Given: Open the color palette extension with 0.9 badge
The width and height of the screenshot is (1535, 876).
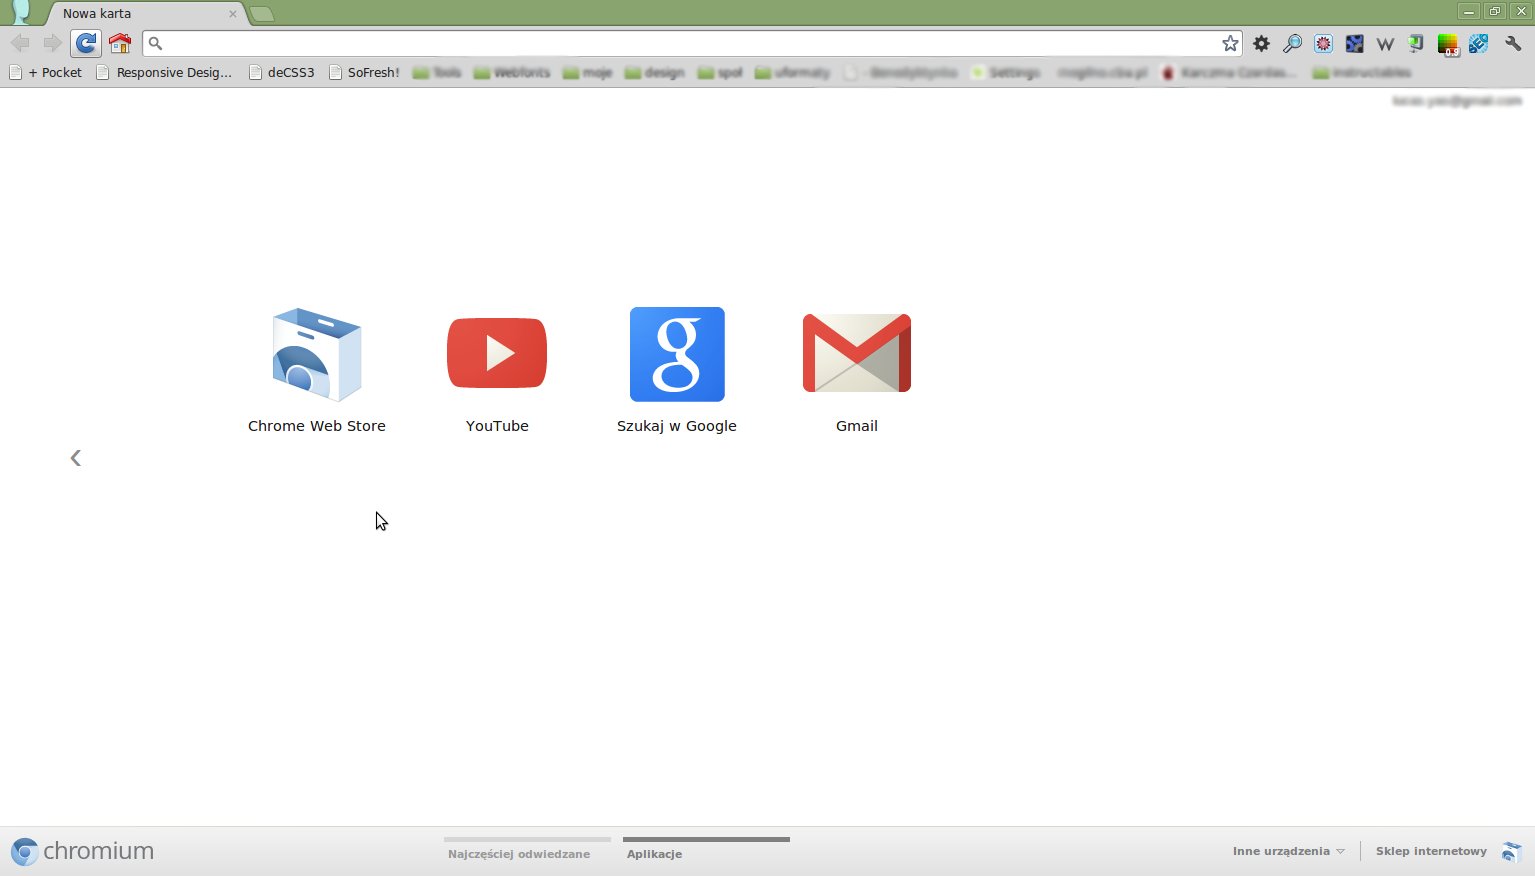Looking at the screenshot, I should click(1447, 44).
